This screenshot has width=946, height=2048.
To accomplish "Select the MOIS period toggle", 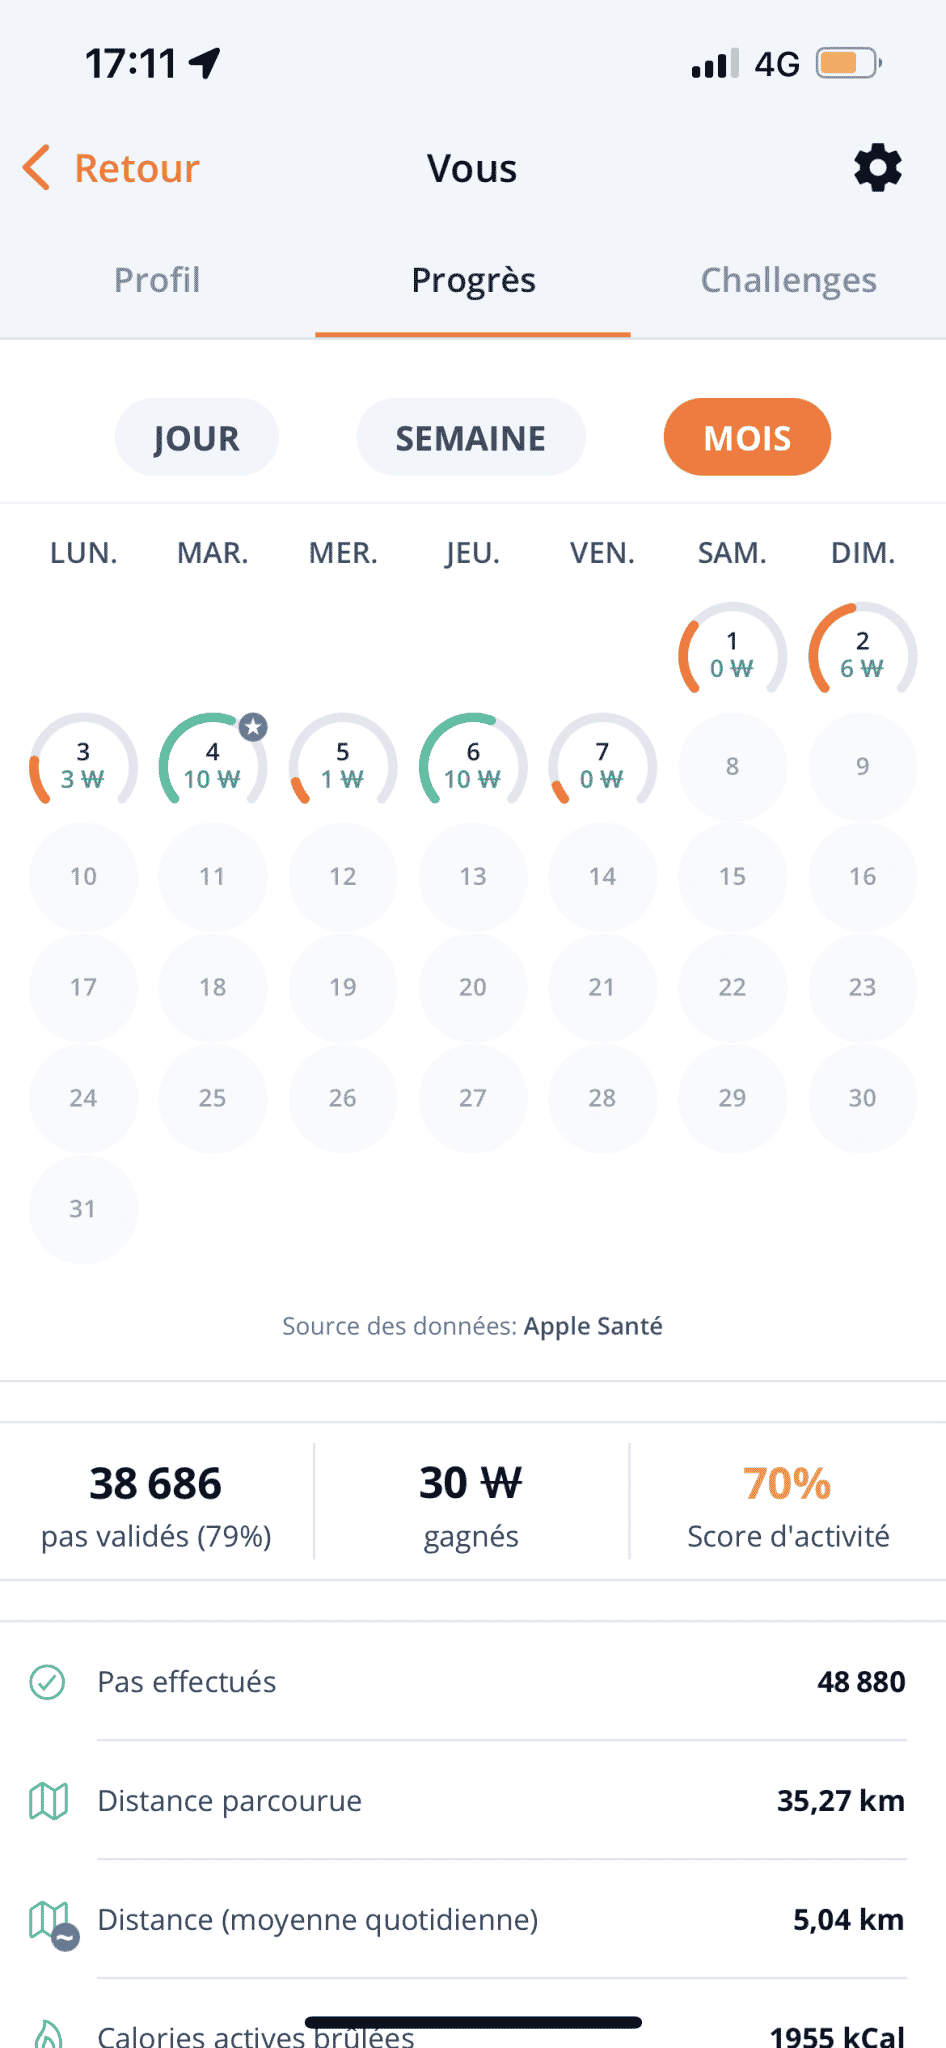I will pos(747,437).
